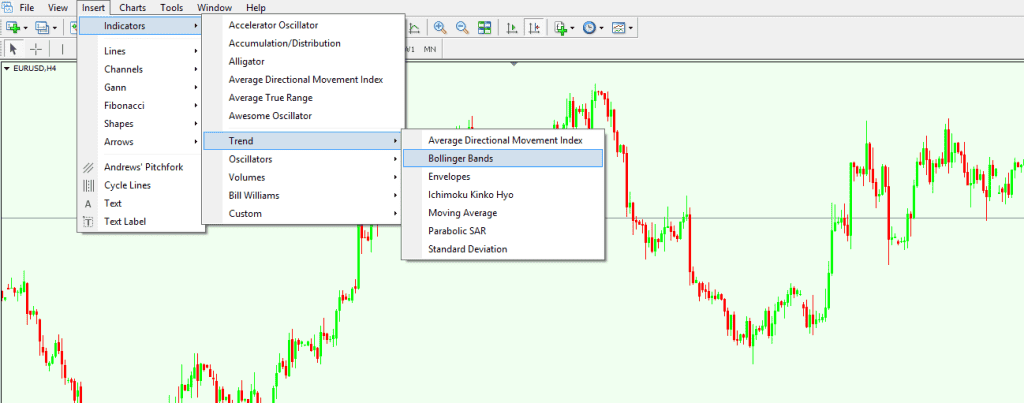Image resolution: width=1024 pixels, height=403 pixels.
Task: Toggle the Chart Shift button
Action: [x=535, y=27]
